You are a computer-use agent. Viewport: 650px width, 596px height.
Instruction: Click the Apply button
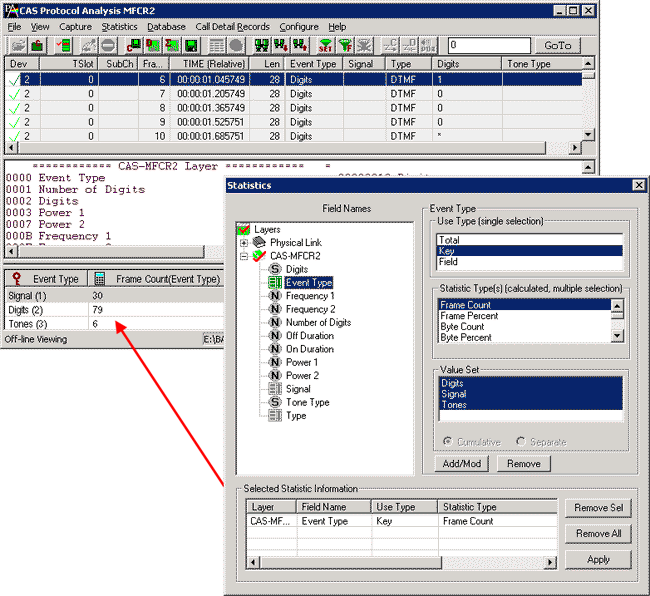point(598,560)
